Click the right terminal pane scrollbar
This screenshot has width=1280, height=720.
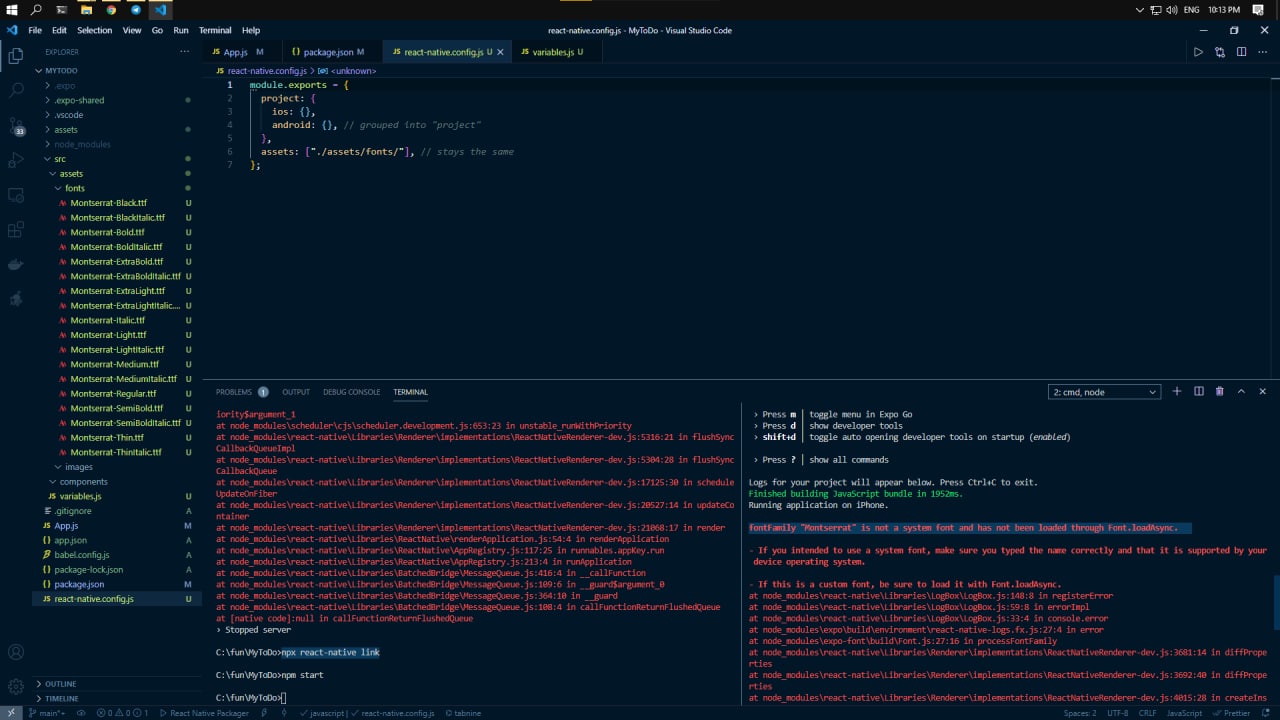[x=1275, y=600]
